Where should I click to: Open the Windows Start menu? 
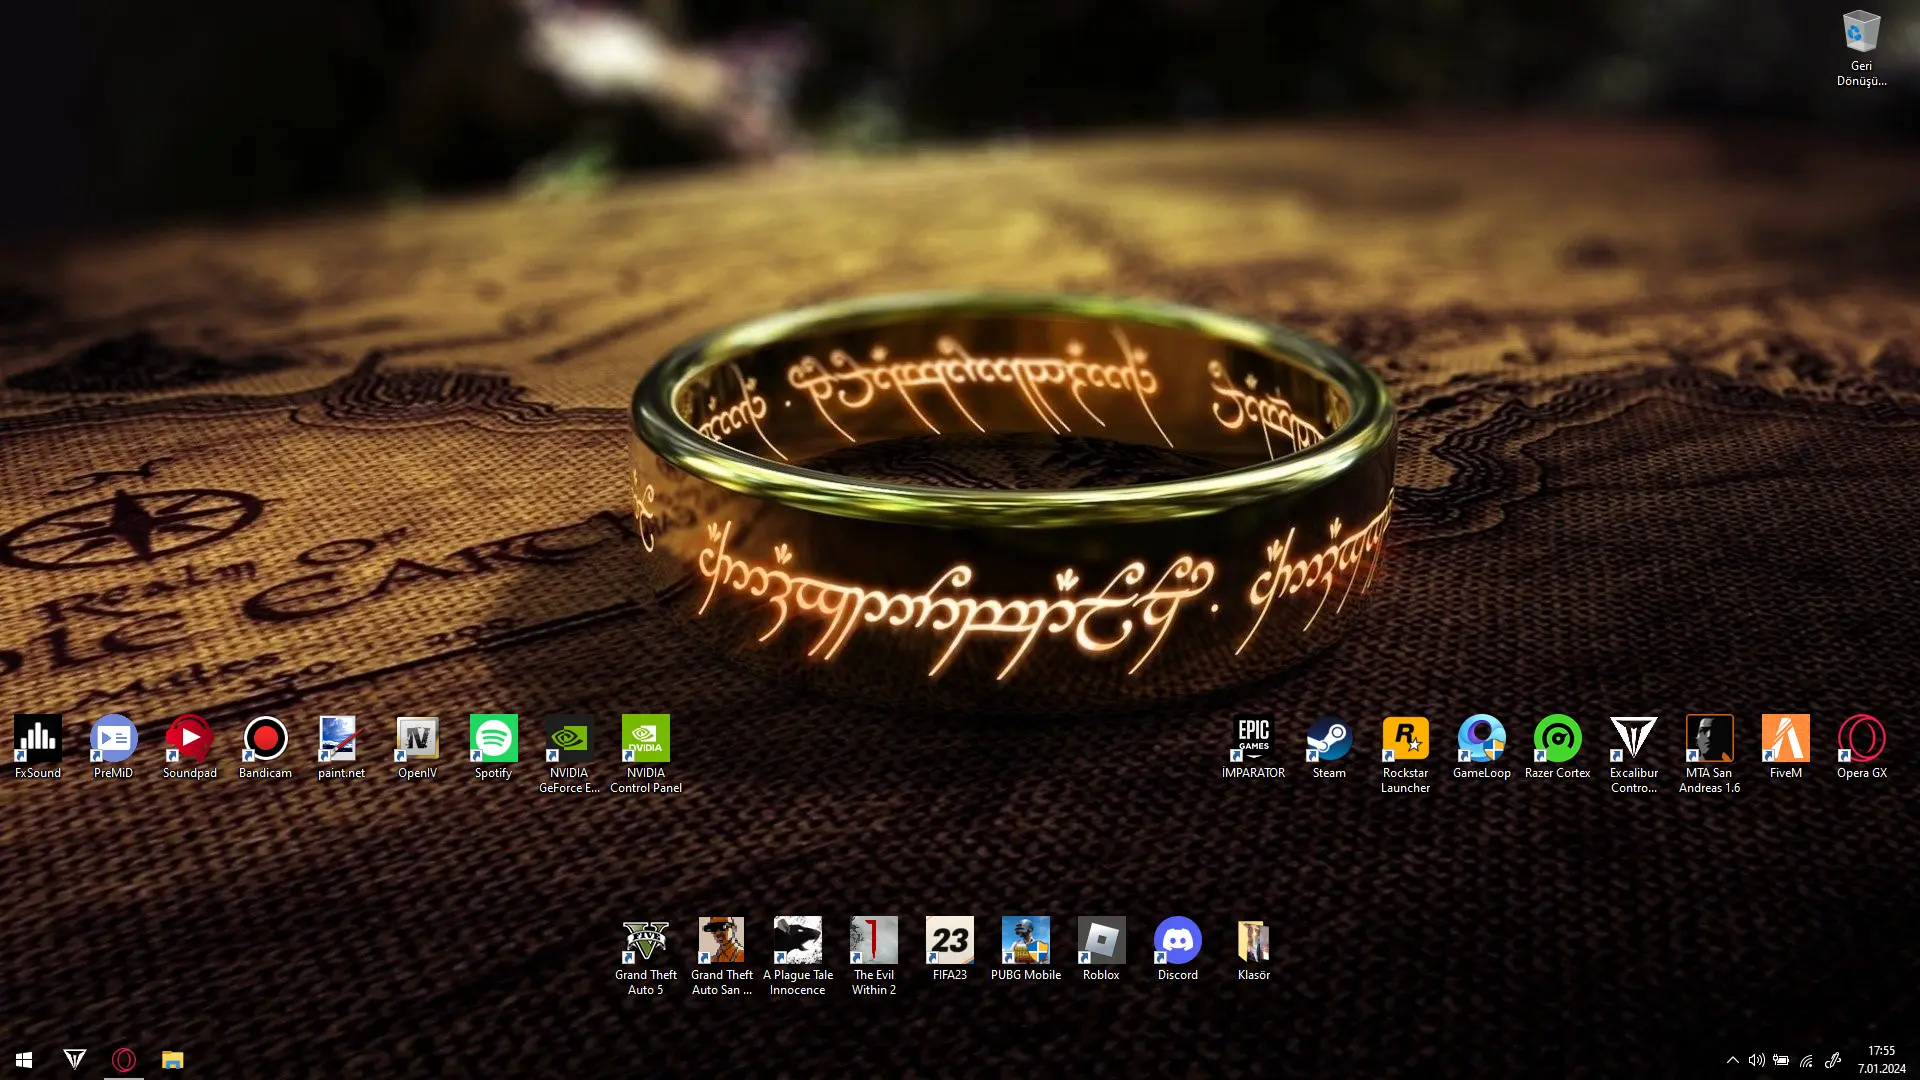pos(24,1059)
